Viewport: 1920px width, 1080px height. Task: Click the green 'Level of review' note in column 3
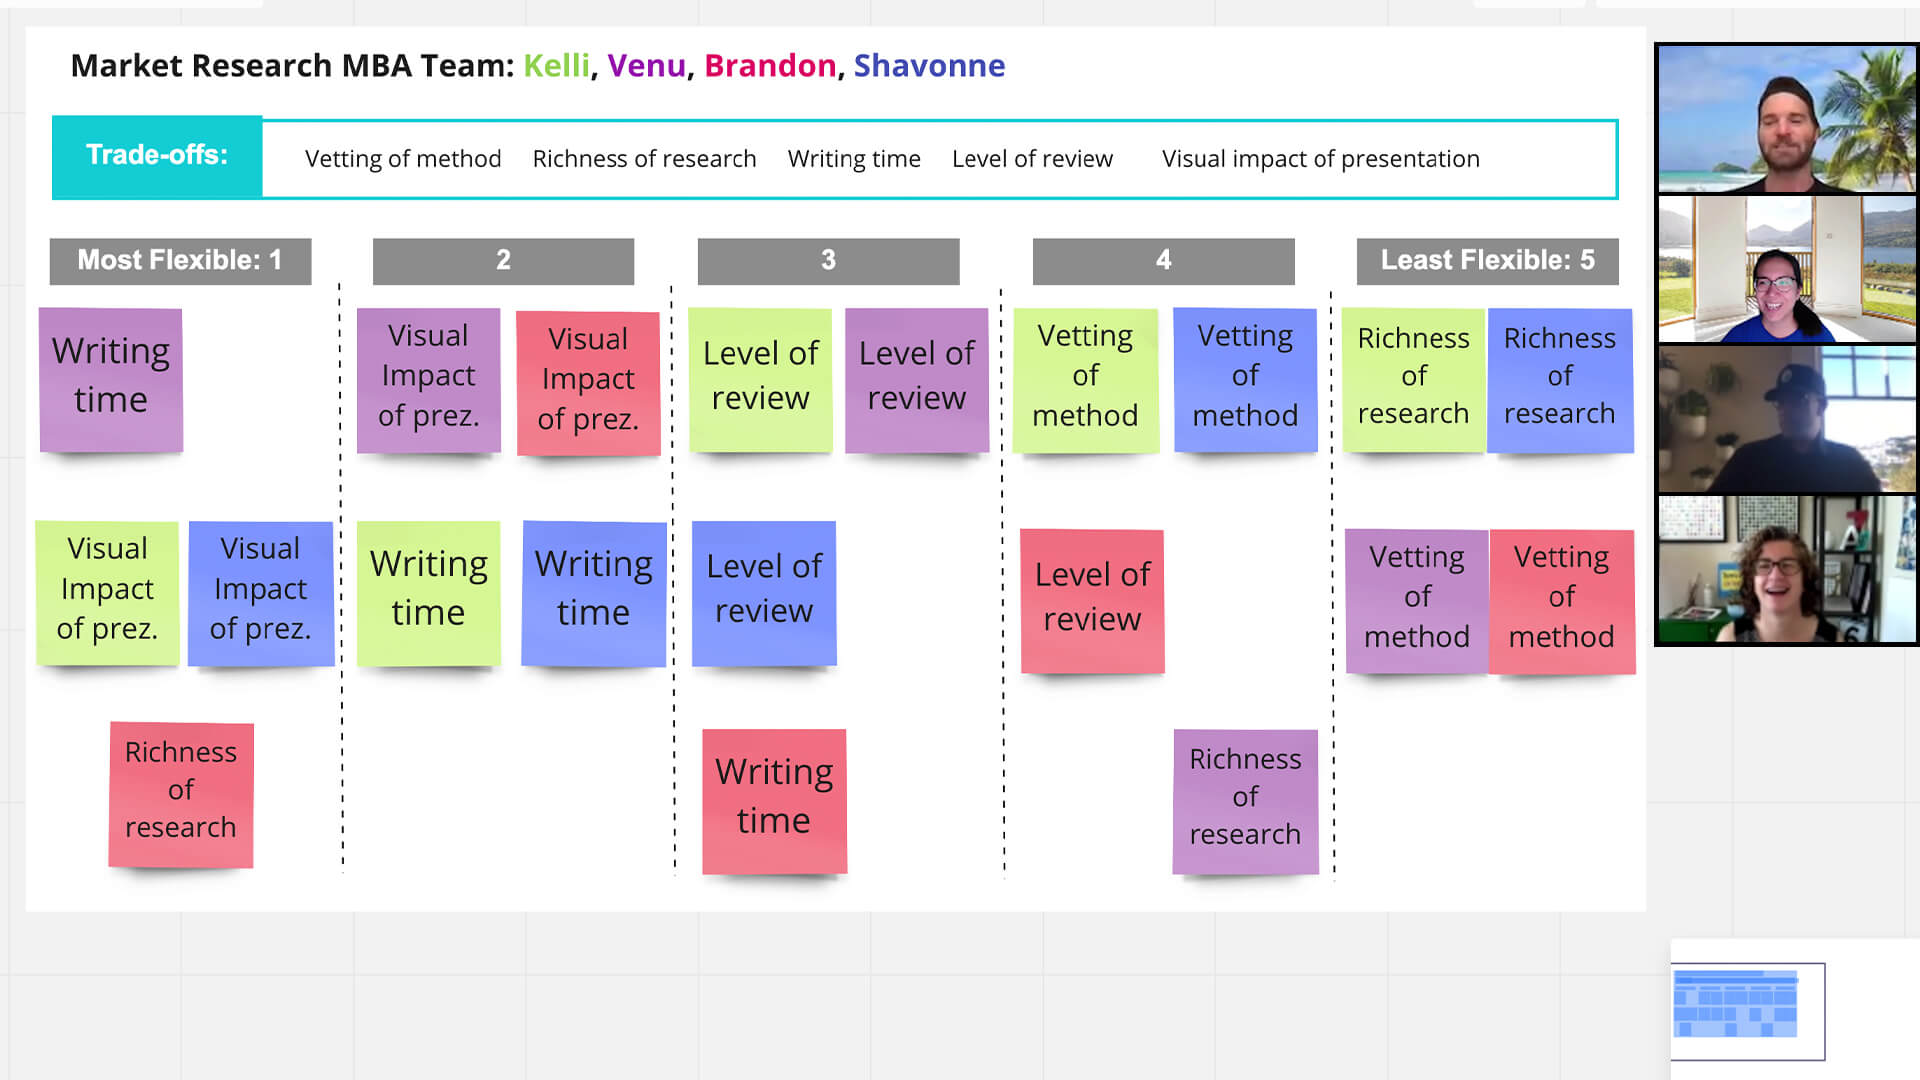point(761,376)
